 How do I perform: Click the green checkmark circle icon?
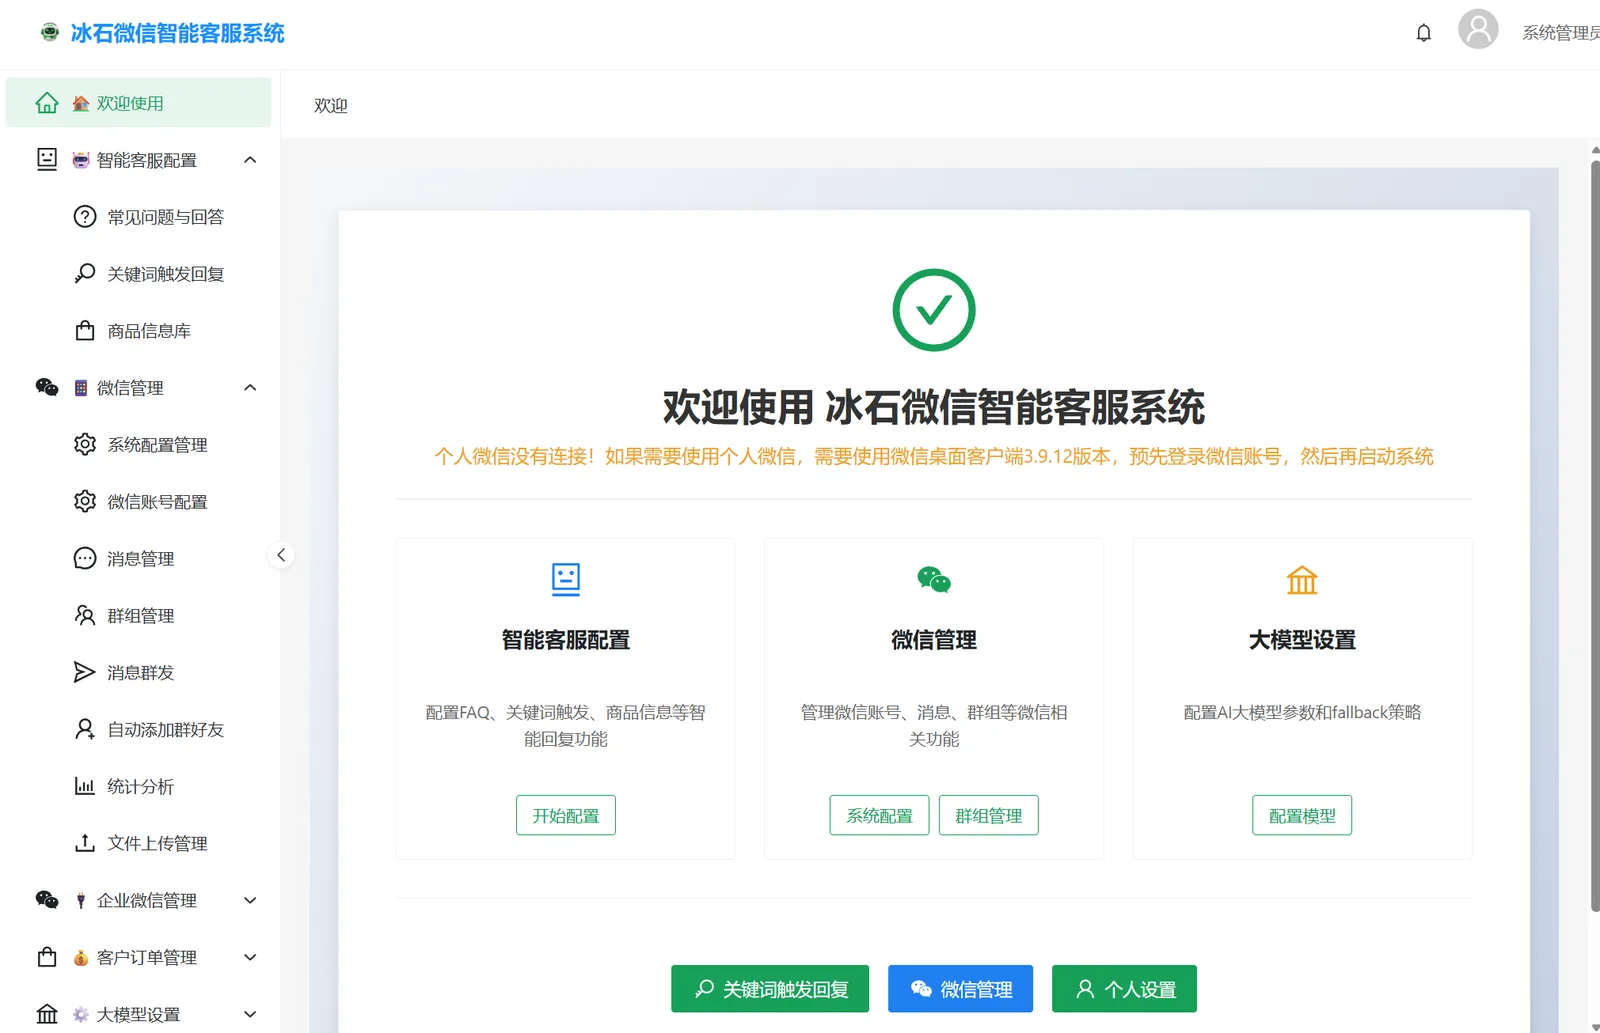click(x=934, y=310)
